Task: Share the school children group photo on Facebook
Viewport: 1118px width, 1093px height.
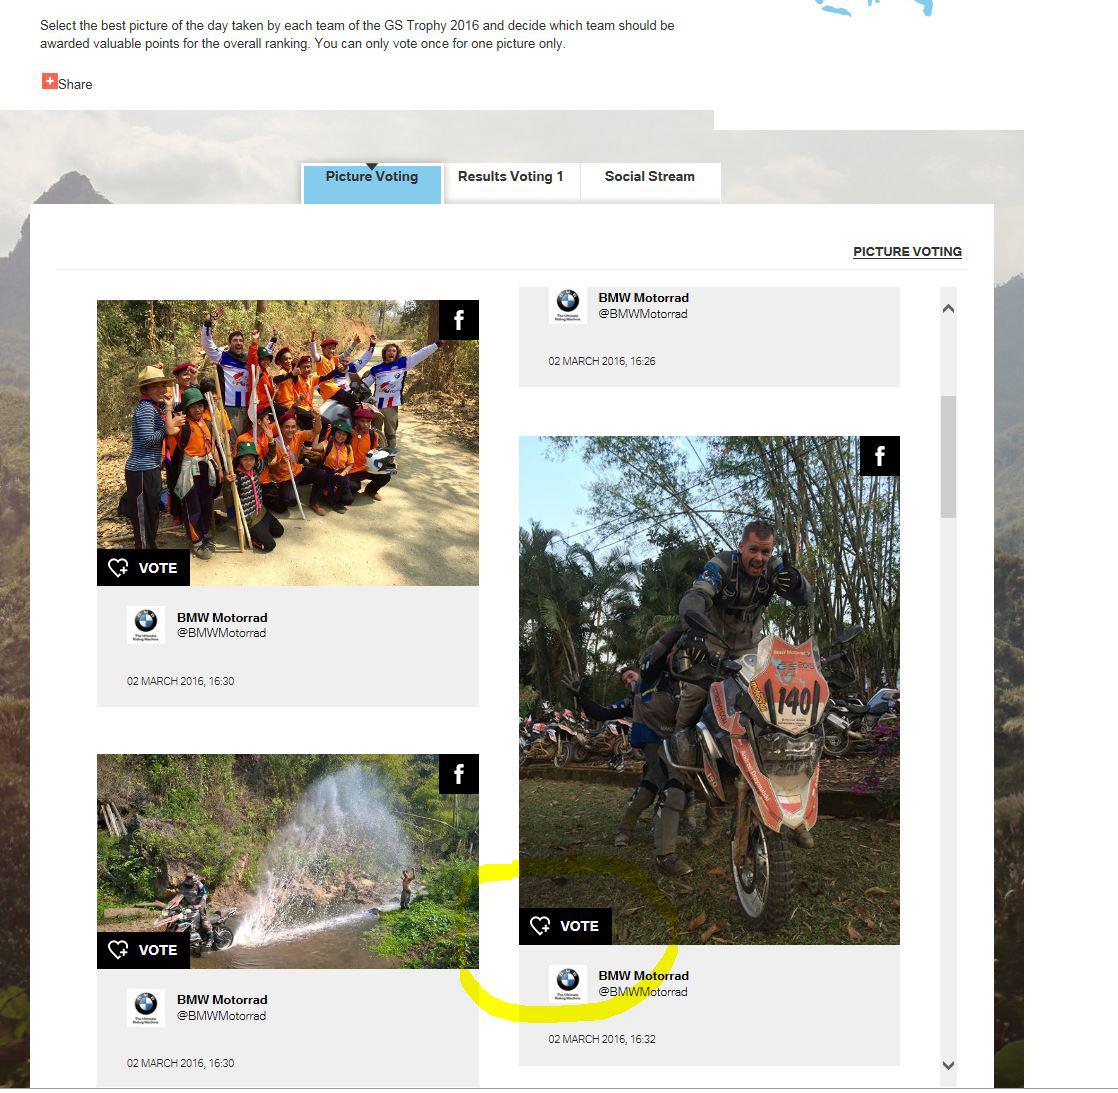Action: (459, 321)
